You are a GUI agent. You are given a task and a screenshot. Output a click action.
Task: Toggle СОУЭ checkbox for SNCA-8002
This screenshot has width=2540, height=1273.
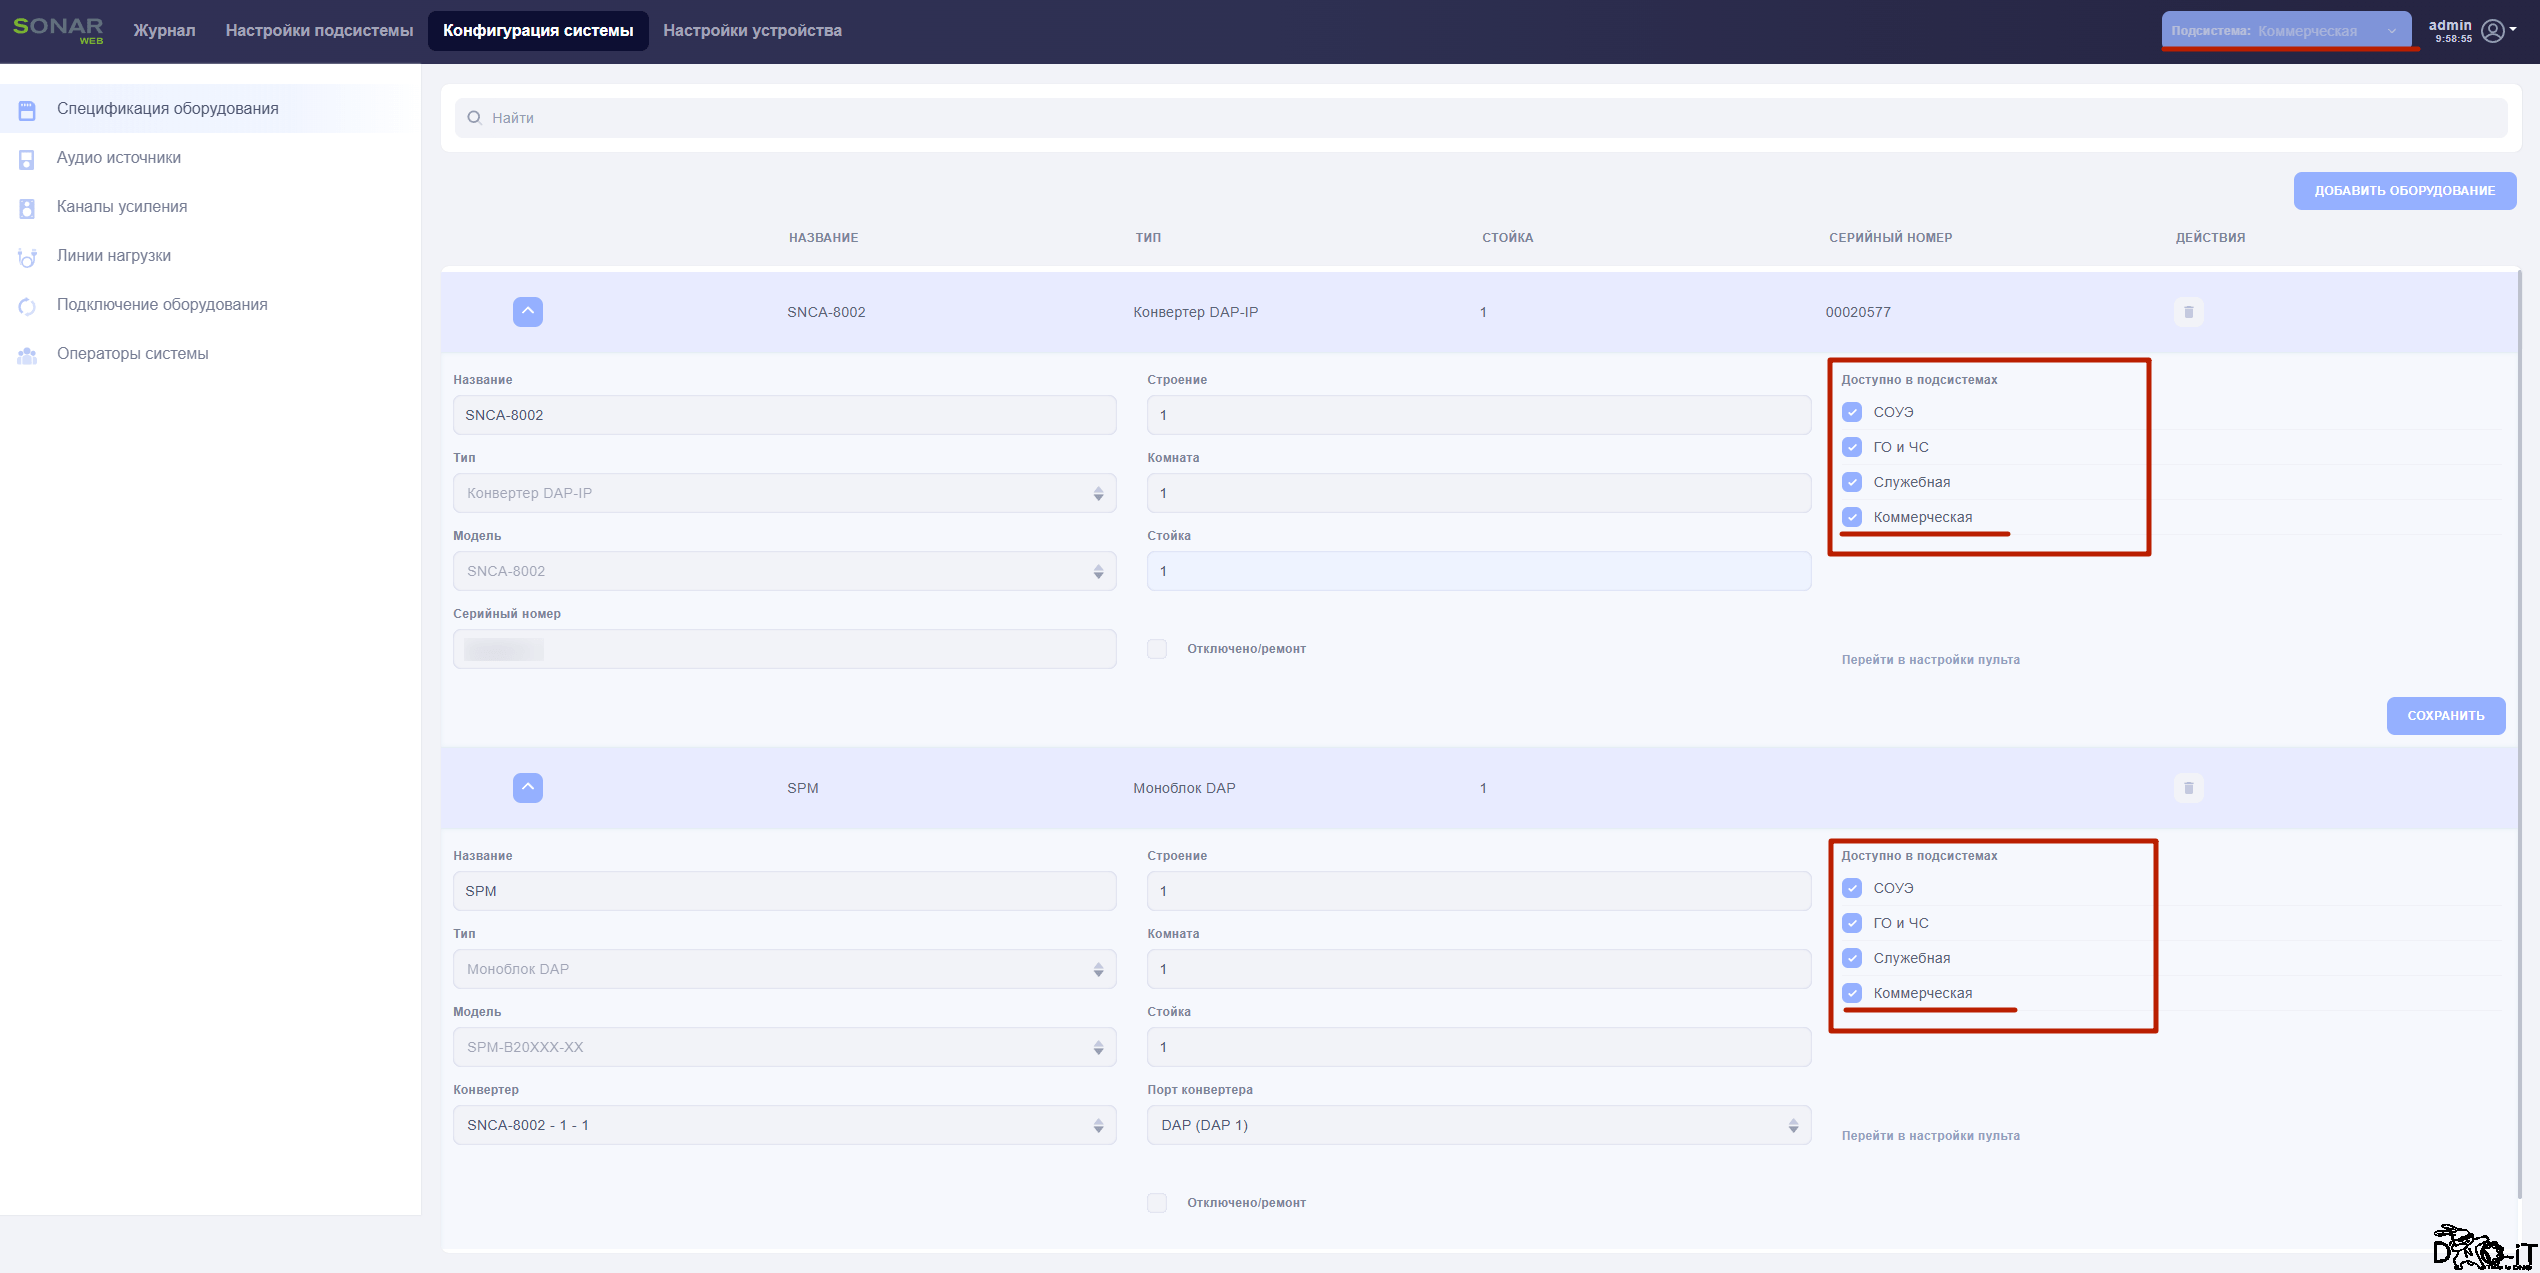point(1852,412)
